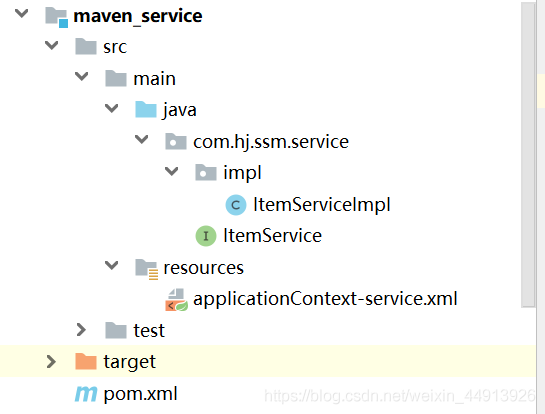Viewport: 545px width, 414px height.
Task: Select applicationContext-service.xml file
Action: coord(325,299)
